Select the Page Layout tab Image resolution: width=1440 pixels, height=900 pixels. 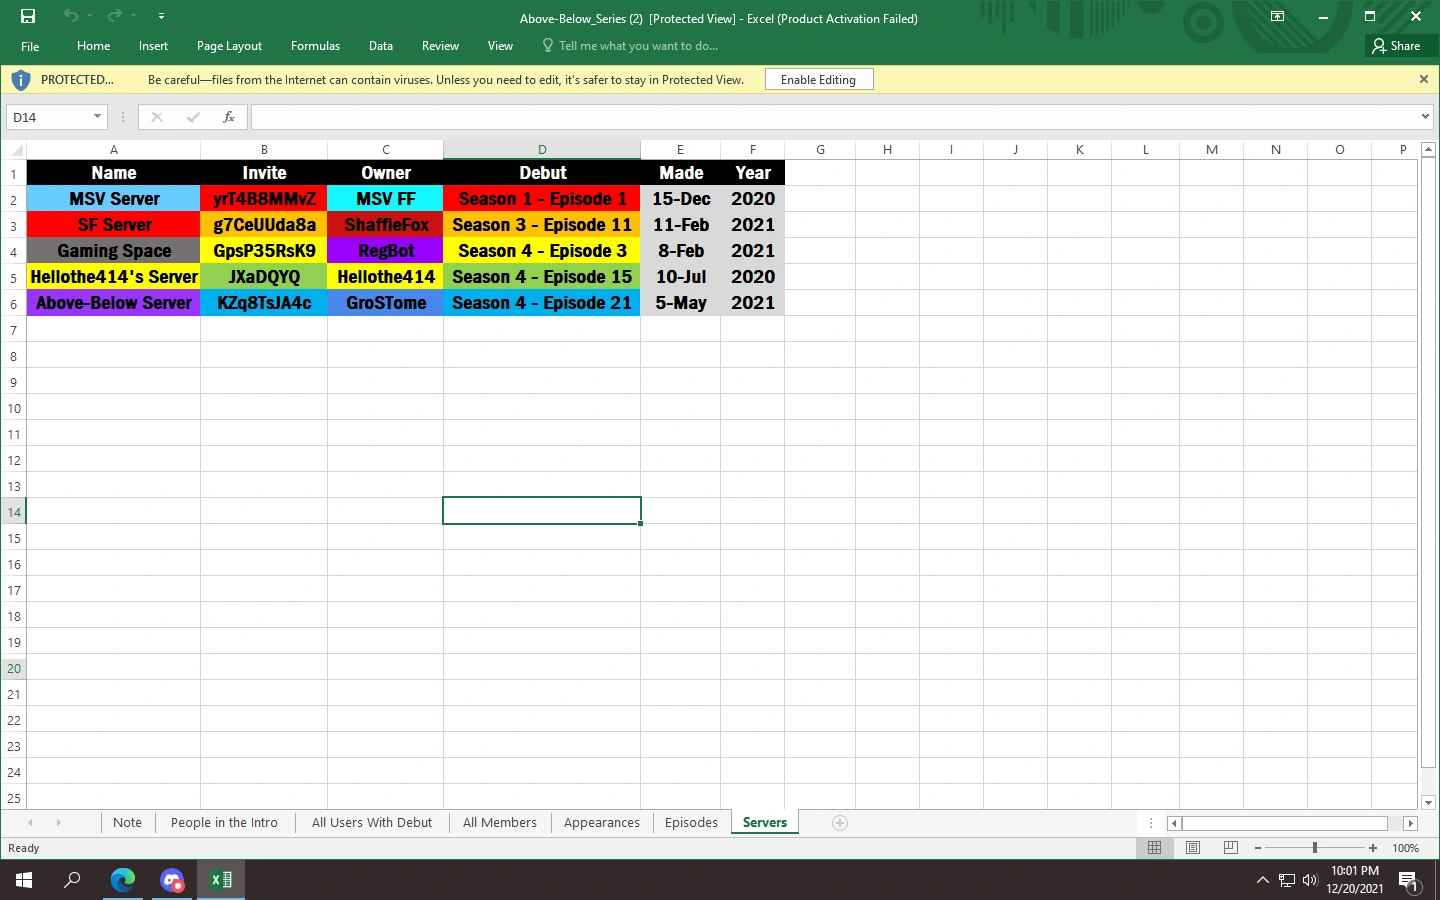coord(229,46)
